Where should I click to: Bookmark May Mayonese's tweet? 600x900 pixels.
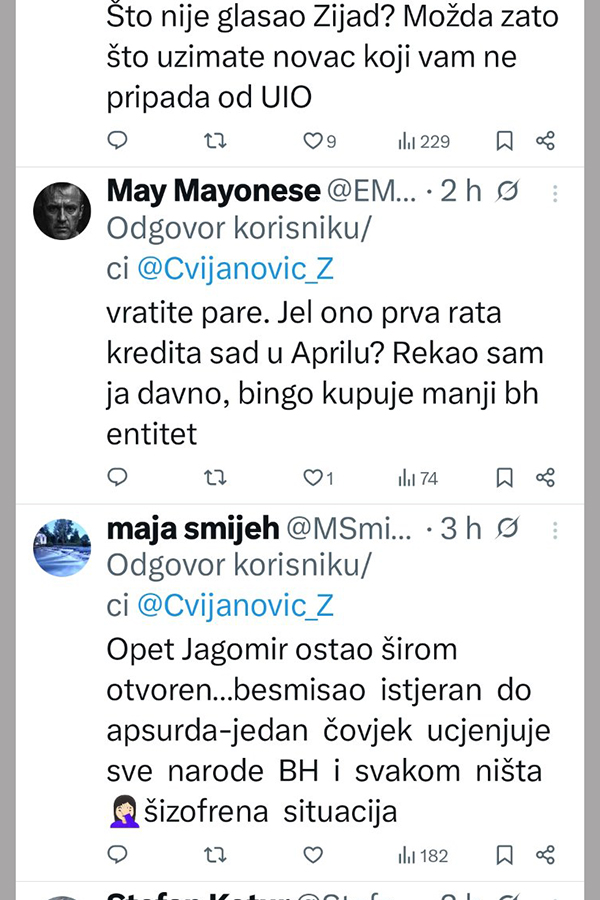(x=505, y=477)
